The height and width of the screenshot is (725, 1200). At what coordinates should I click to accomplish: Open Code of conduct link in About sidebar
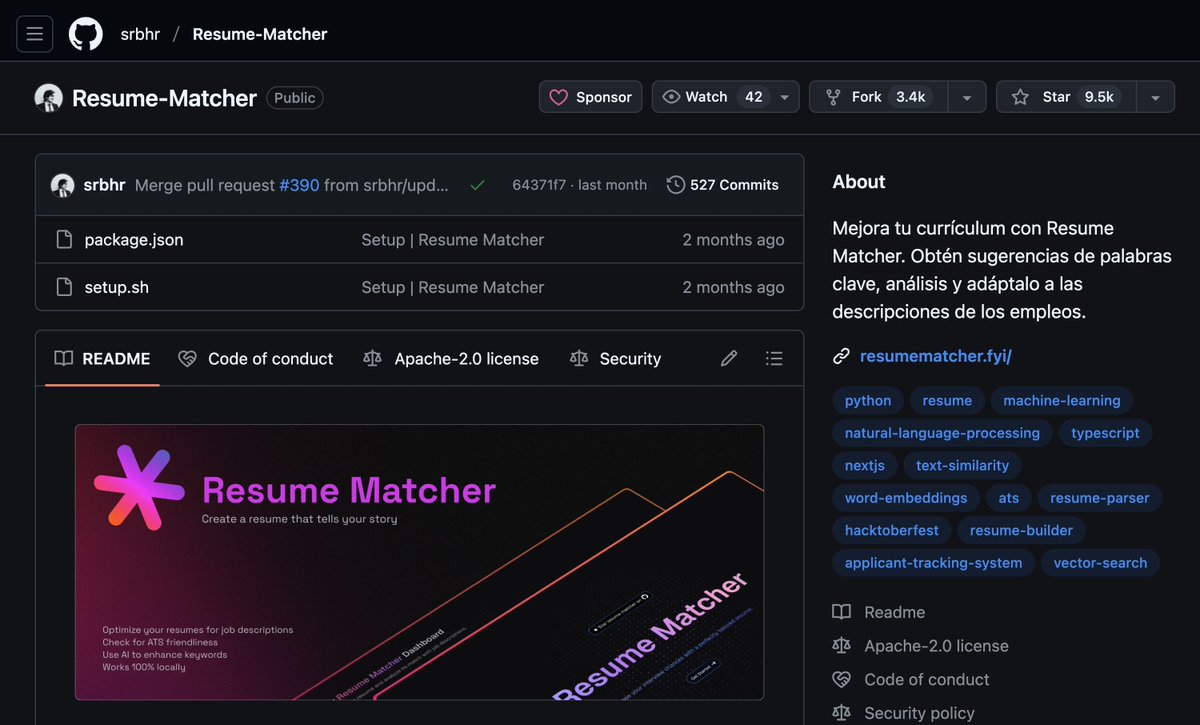pos(911,679)
